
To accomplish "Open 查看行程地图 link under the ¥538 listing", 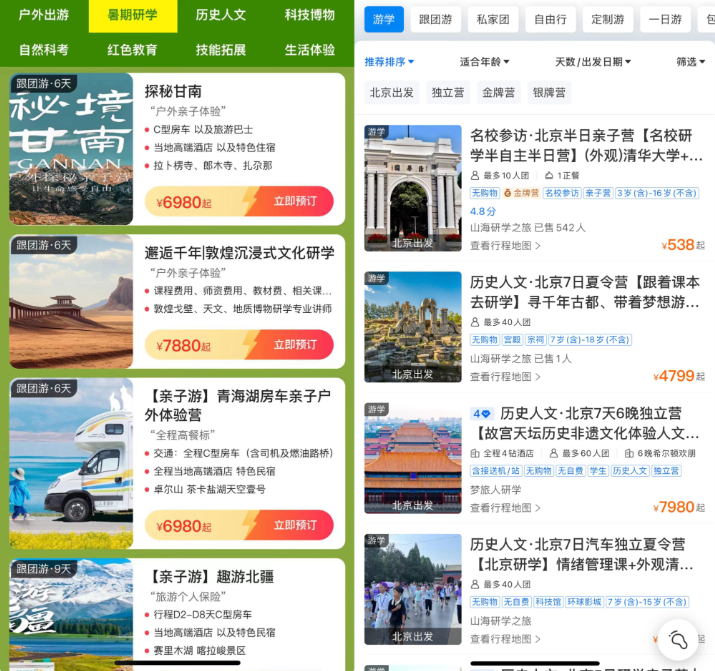I will click(505, 245).
